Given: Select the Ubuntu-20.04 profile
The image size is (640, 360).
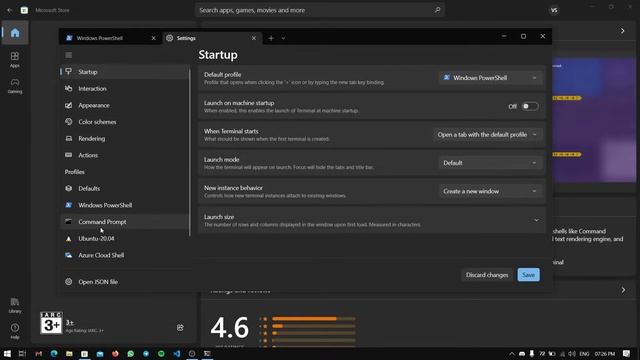Looking at the screenshot, I should pos(124,238).
